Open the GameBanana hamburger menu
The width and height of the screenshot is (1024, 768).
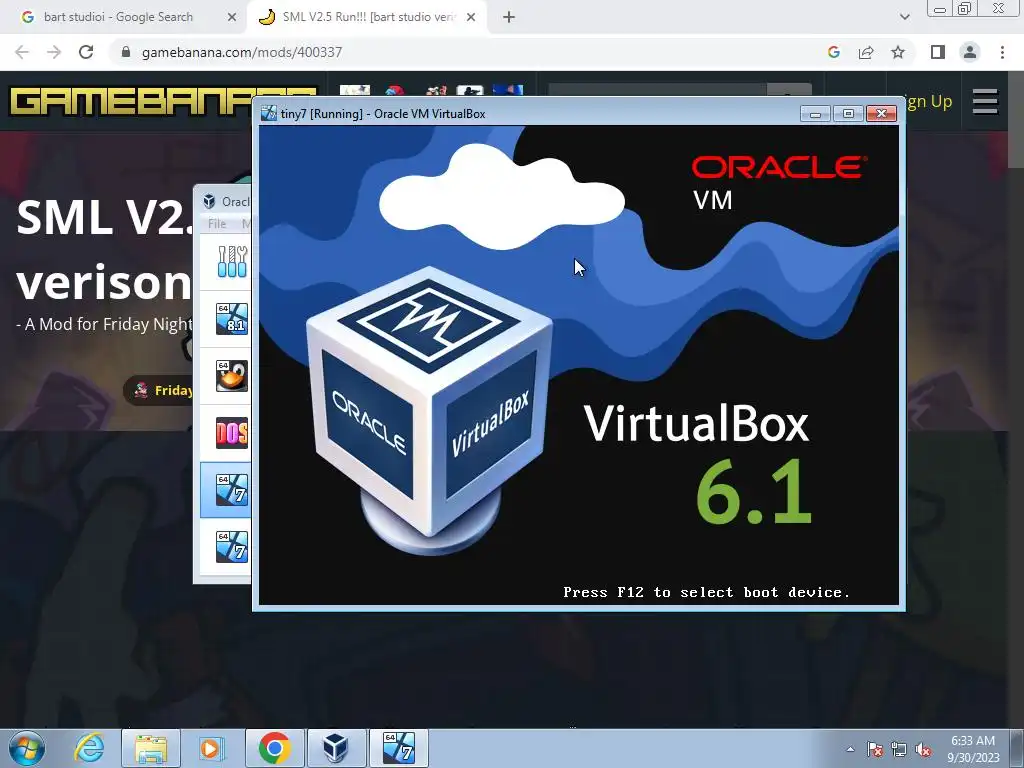985,101
